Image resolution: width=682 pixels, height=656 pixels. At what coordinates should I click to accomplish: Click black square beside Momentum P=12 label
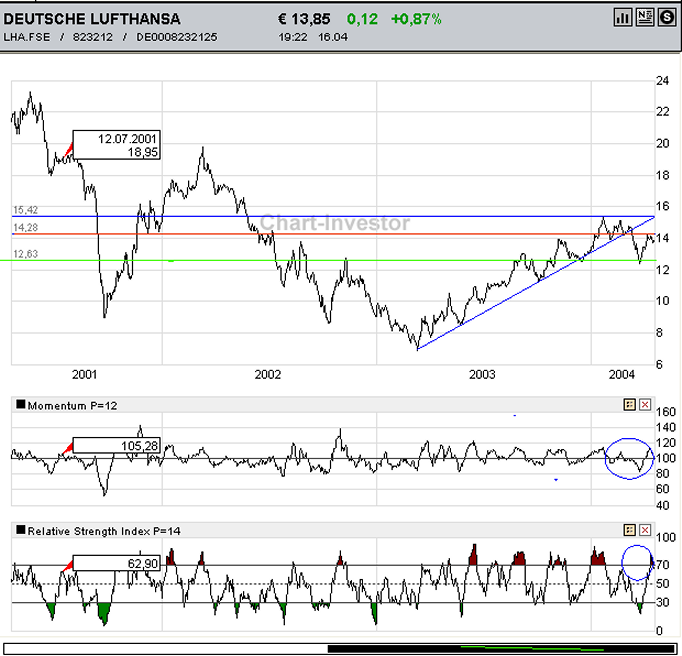click(20, 404)
